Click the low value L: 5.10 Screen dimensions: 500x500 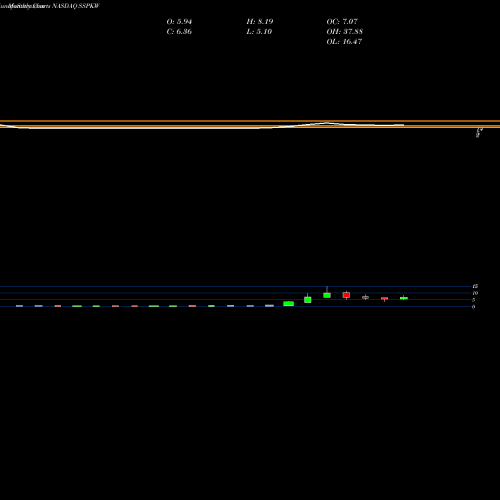click(259, 32)
